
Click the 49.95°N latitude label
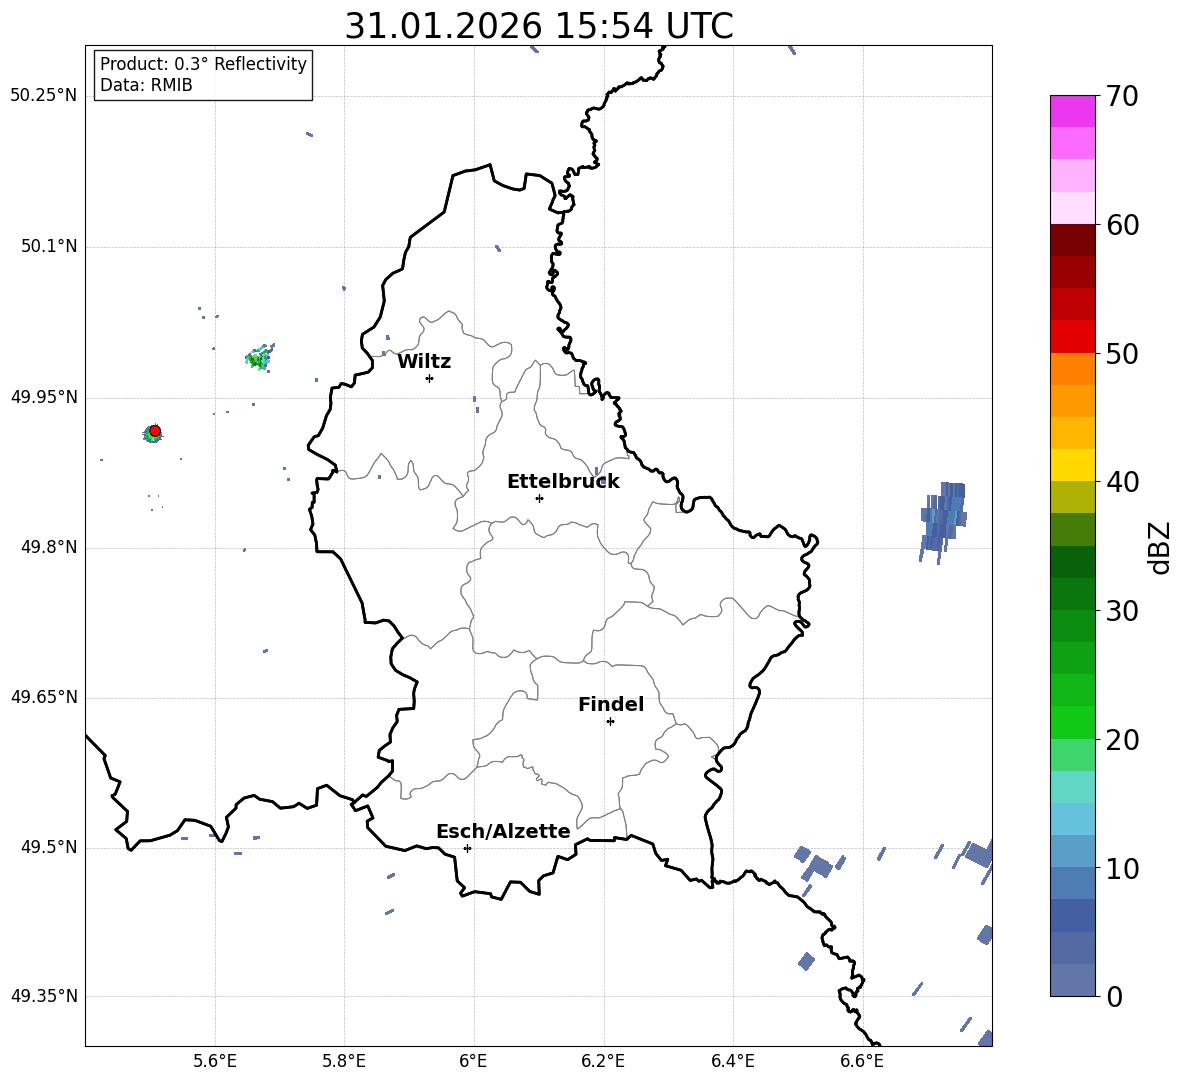tap(44, 397)
